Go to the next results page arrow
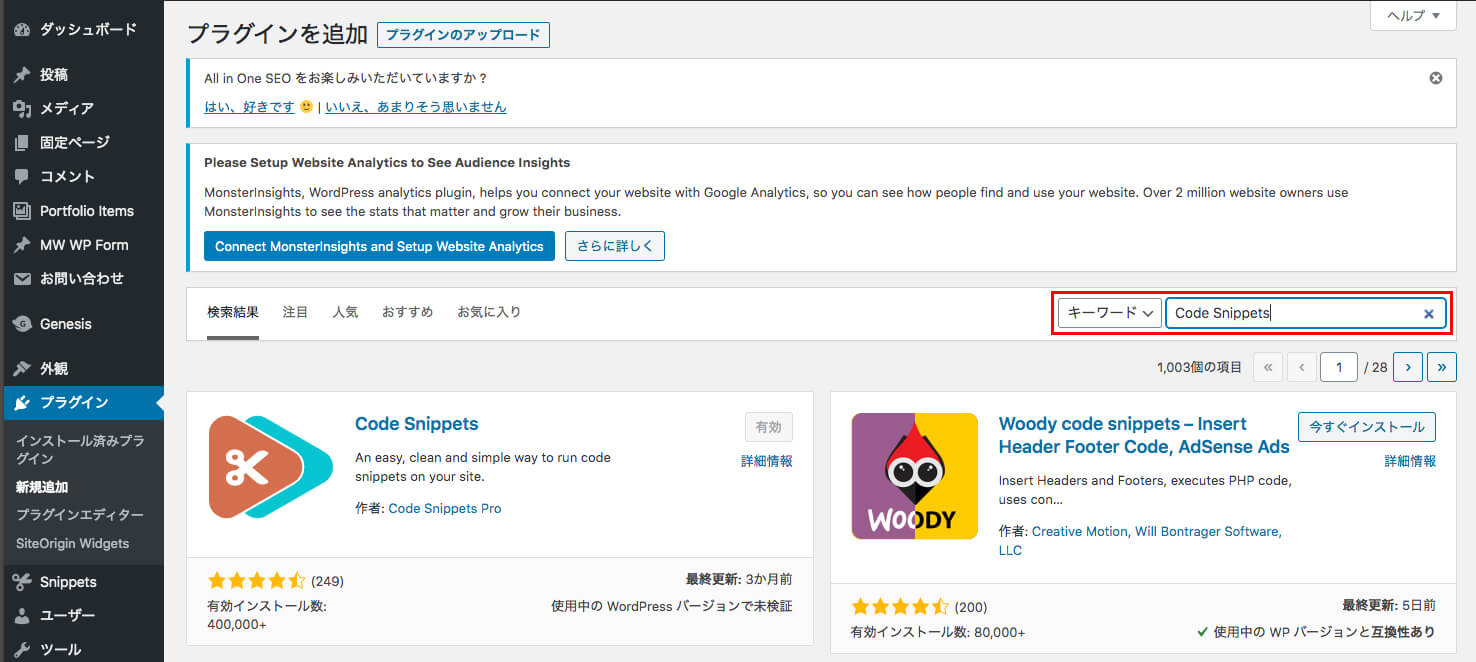This screenshot has height=662, width=1476. point(1407,367)
